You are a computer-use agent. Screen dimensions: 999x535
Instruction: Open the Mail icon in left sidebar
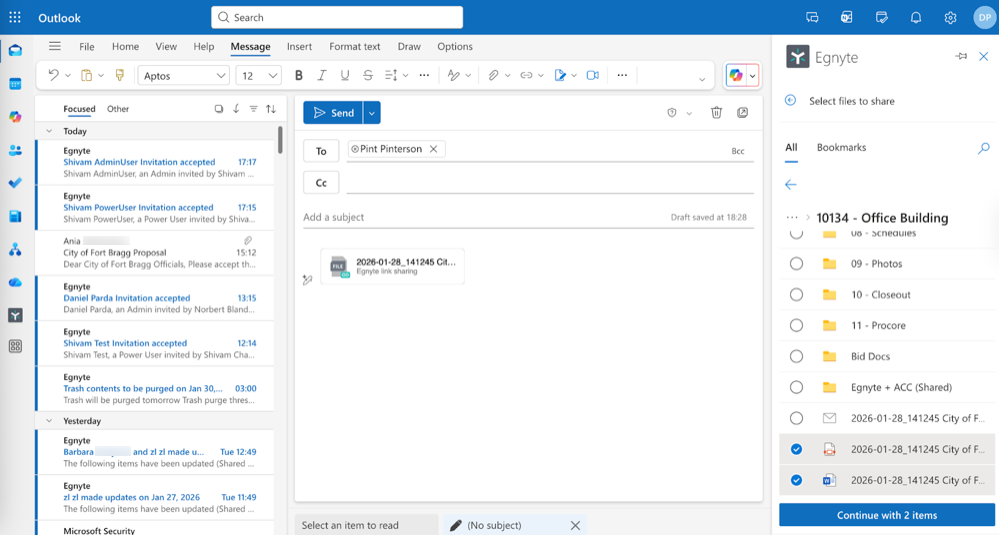[x=15, y=50]
